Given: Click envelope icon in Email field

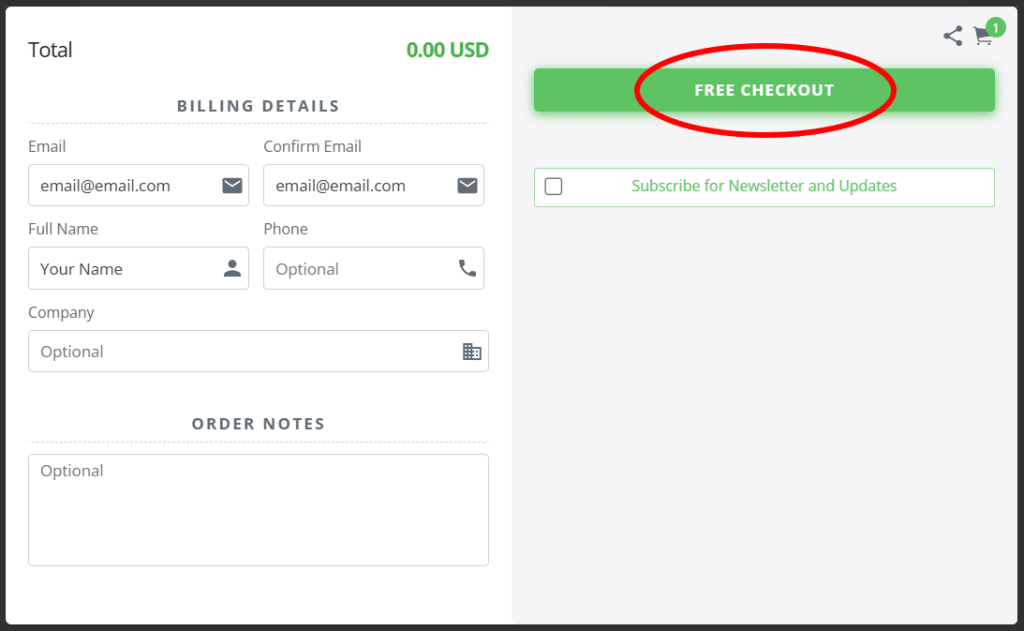Looking at the screenshot, I should pos(232,185).
